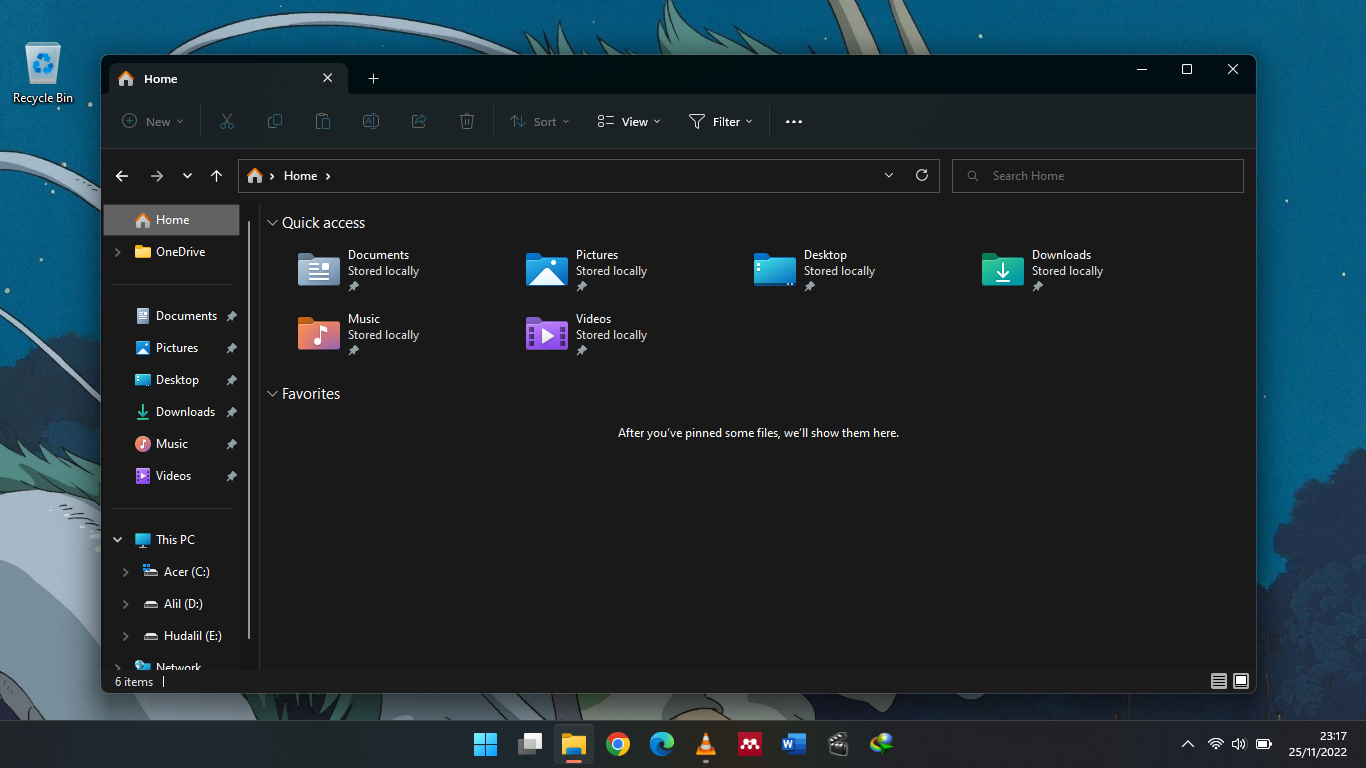Show hidden system tray icons
Image resolution: width=1366 pixels, height=768 pixels.
(1188, 744)
